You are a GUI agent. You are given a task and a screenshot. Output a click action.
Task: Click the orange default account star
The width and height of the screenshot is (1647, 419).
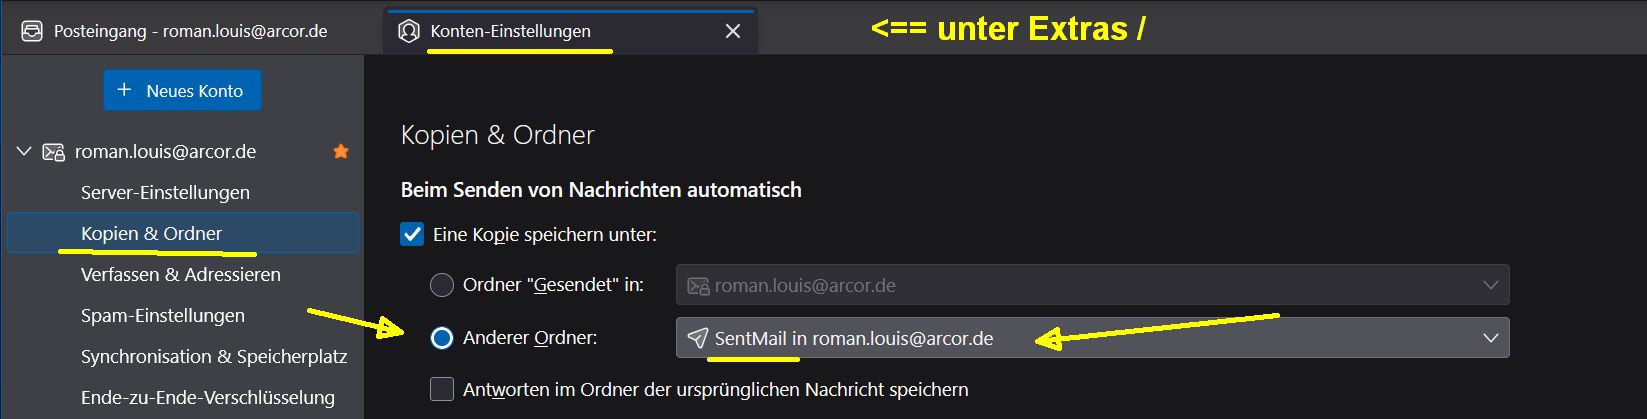click(x=341, y=152)
